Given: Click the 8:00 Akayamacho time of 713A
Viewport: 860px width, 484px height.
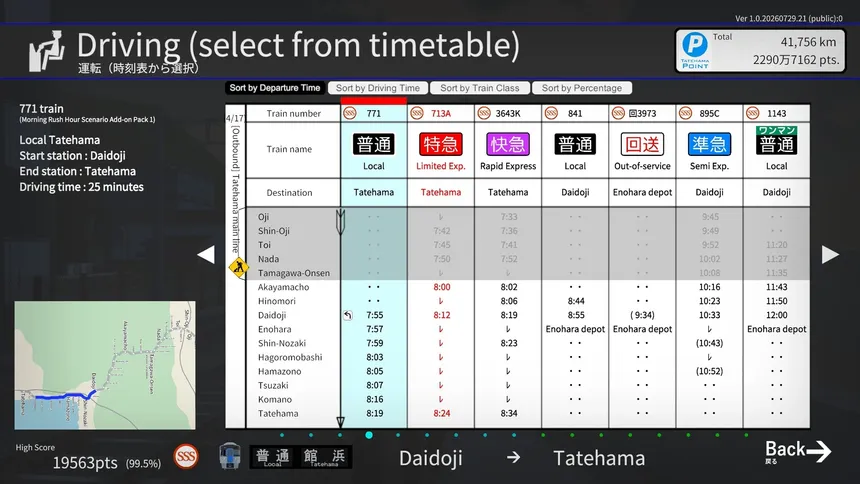Looking at the screenshot, I should 442,287.
